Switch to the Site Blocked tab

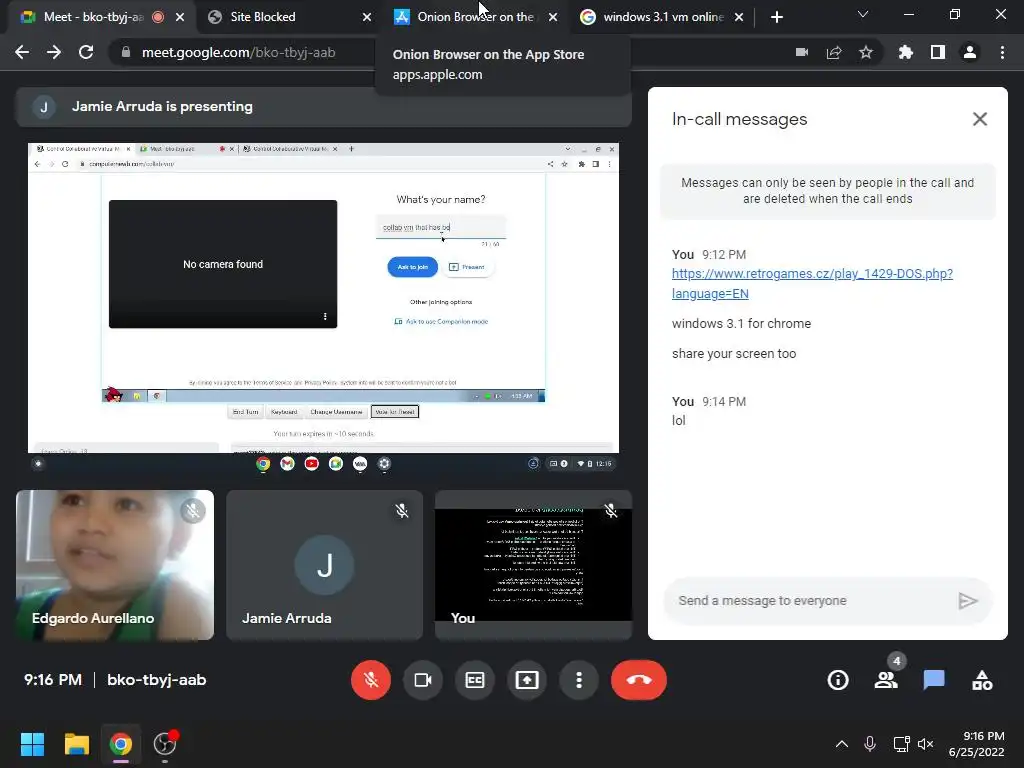pos(263,17)
